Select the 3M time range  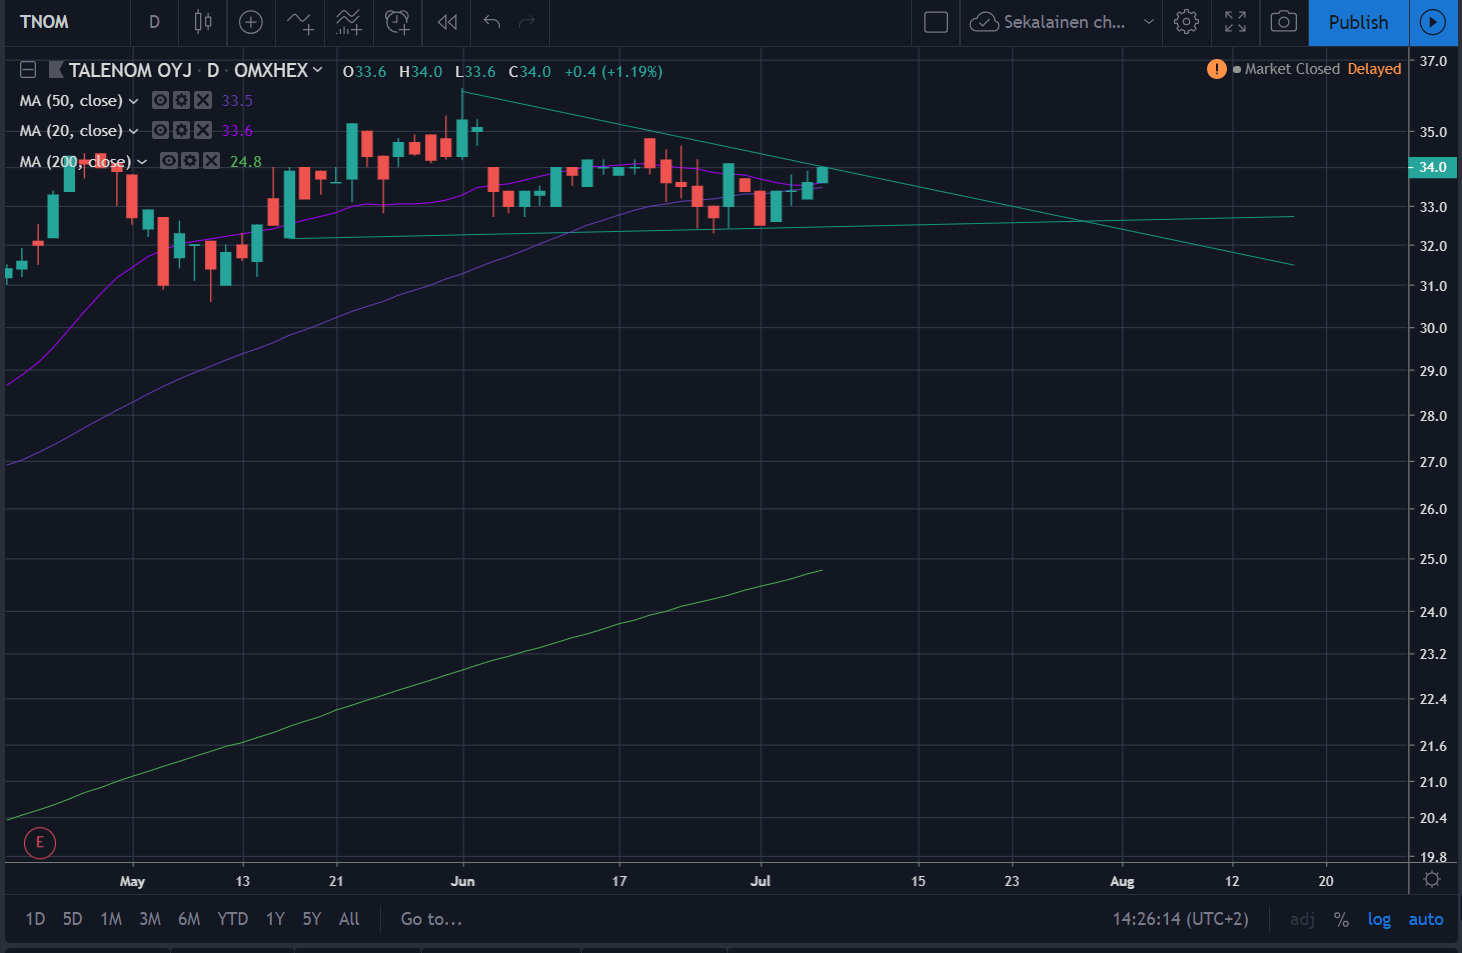click(150, 919)
